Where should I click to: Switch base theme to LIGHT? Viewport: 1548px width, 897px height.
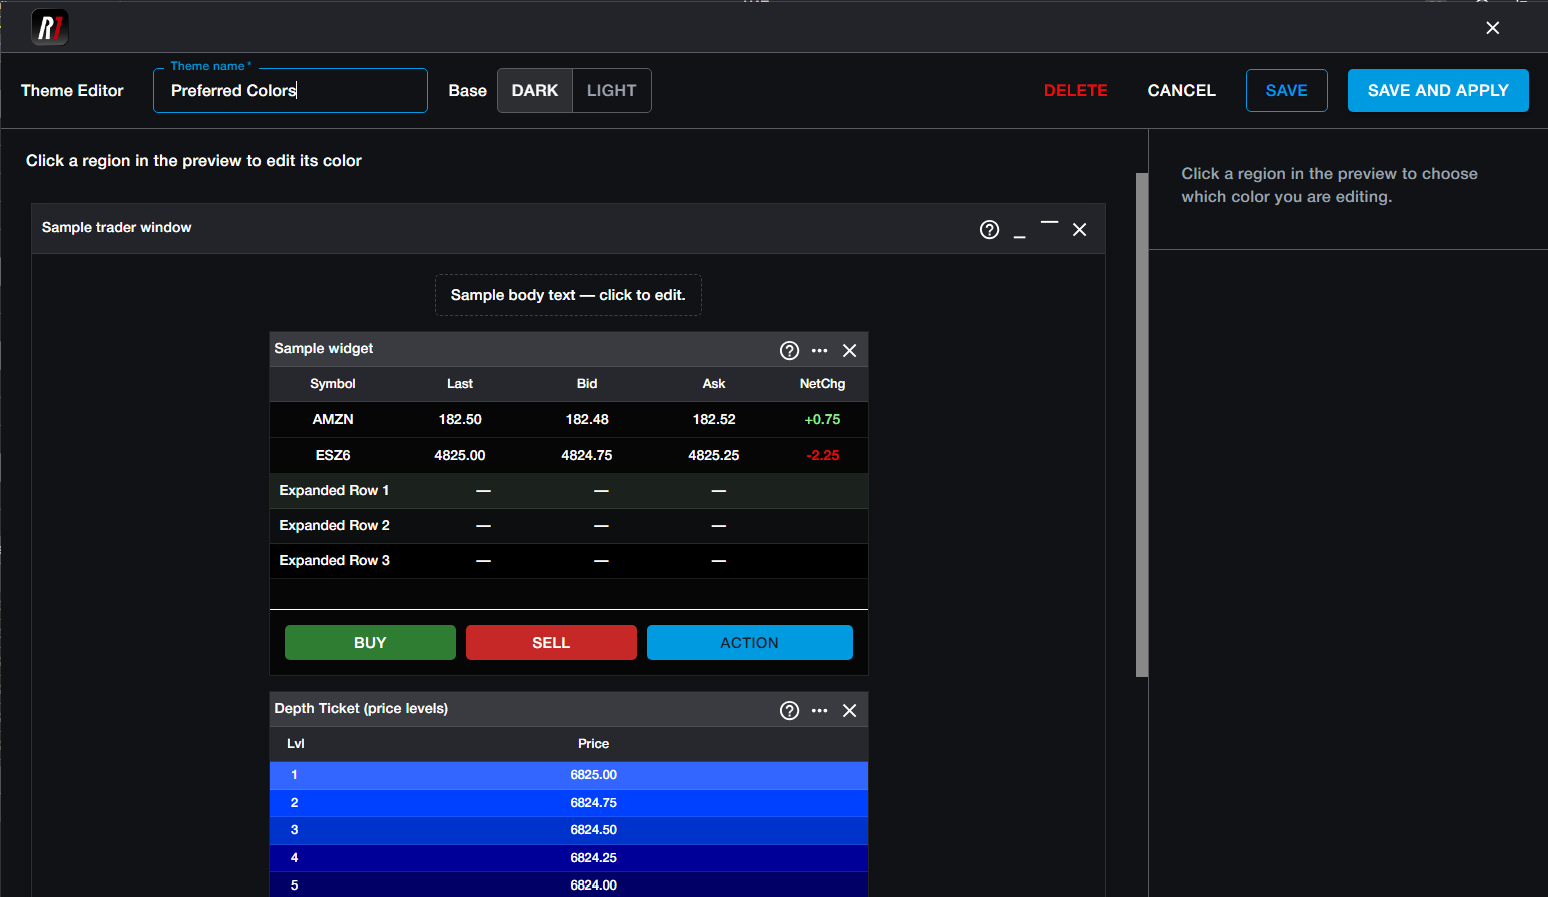[x=612, y=91]
